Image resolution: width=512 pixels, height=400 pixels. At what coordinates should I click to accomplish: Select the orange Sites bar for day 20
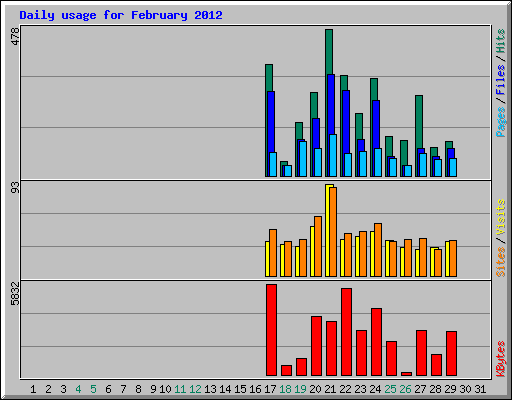(318, 246)
